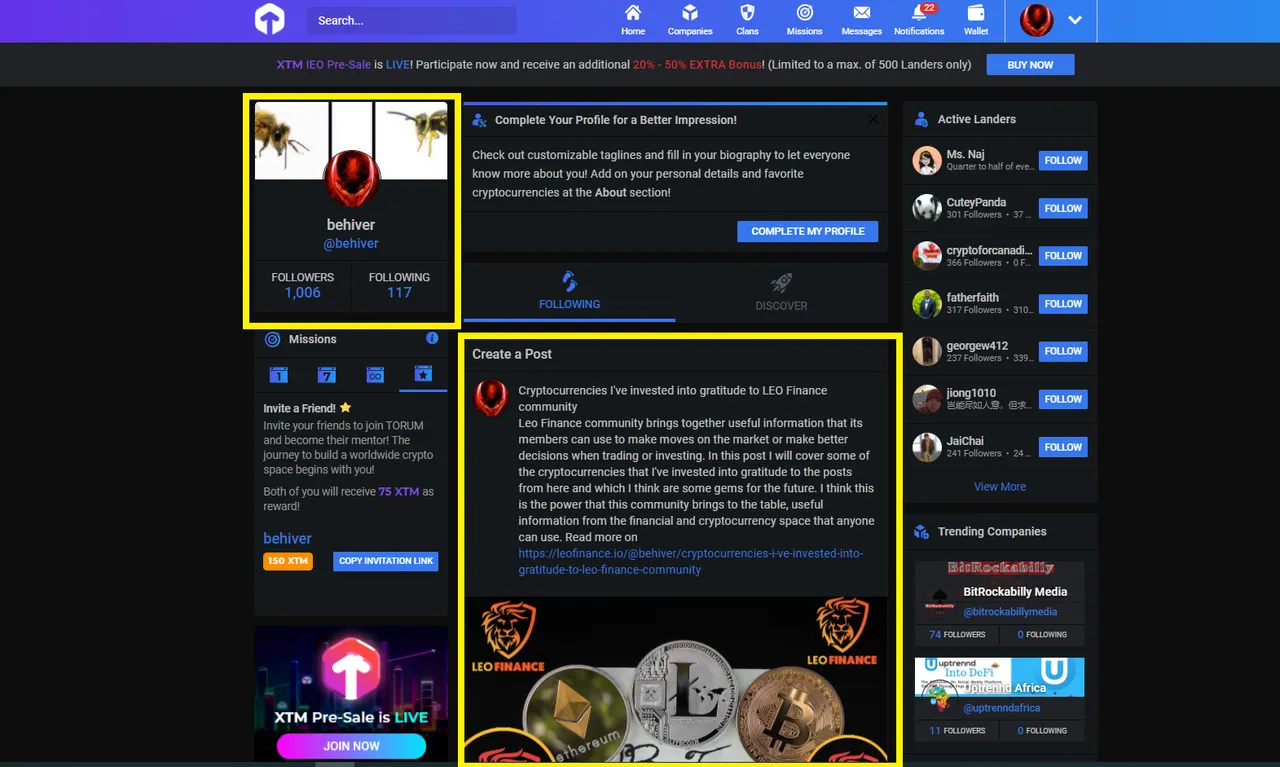
Task: Open CuteyPanda's avatar
Action: (x=927, y=208)
